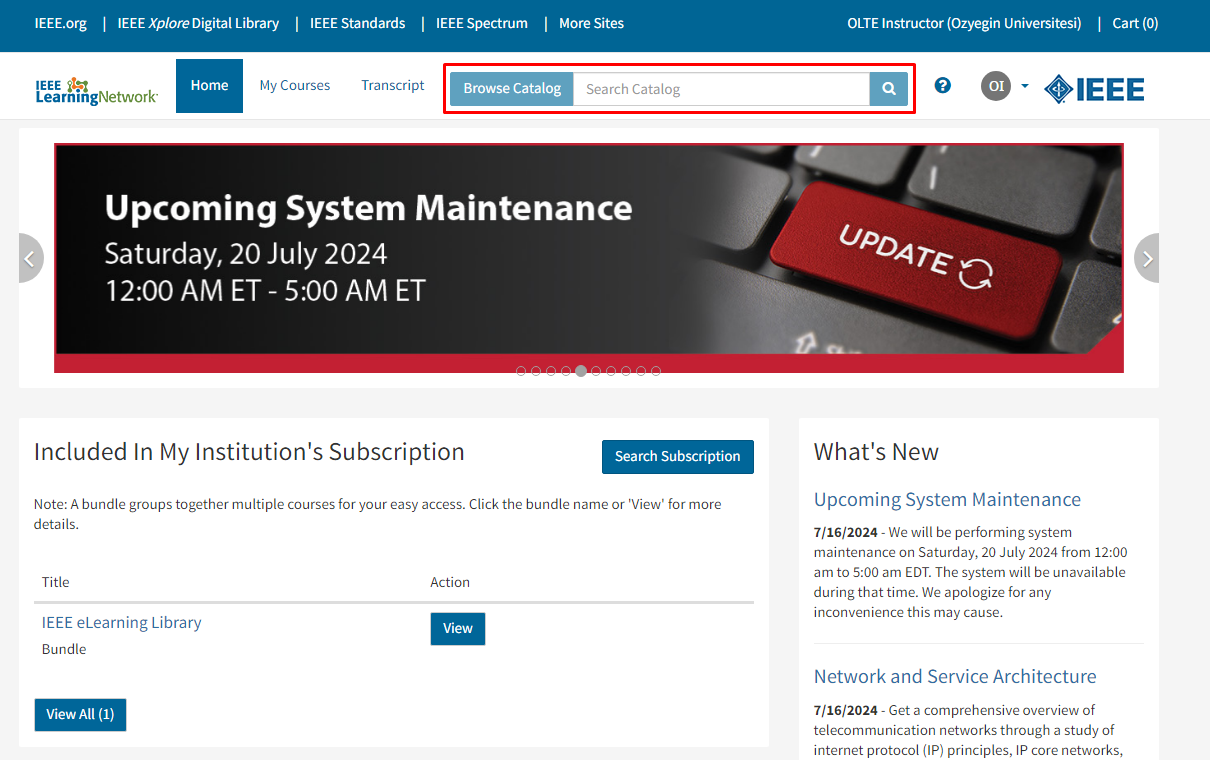The image size is (1210, 760).
Task: Click the Action column header
Action: (x=450, y=582)
